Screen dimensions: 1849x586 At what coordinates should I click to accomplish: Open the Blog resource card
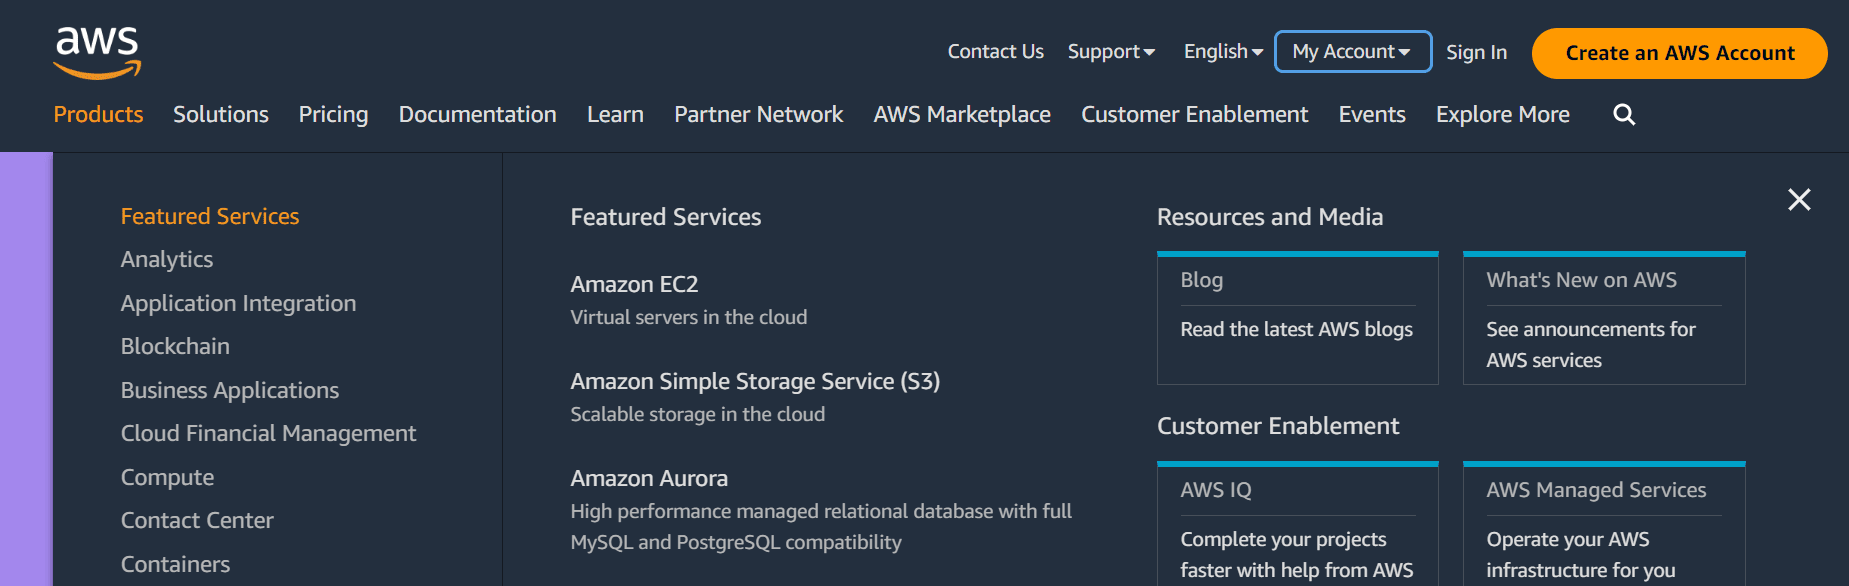1298,318
